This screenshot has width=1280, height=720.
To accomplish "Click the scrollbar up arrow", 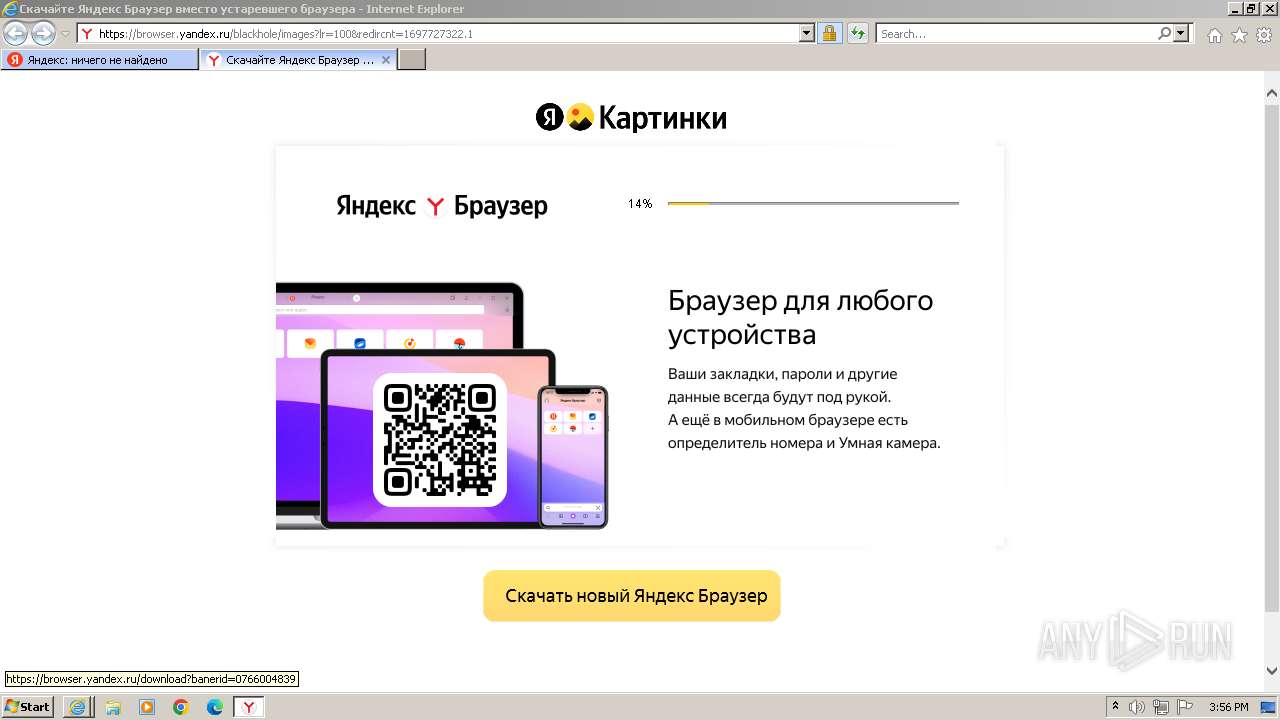I will pyautogui.click(x=1271, y=93).
